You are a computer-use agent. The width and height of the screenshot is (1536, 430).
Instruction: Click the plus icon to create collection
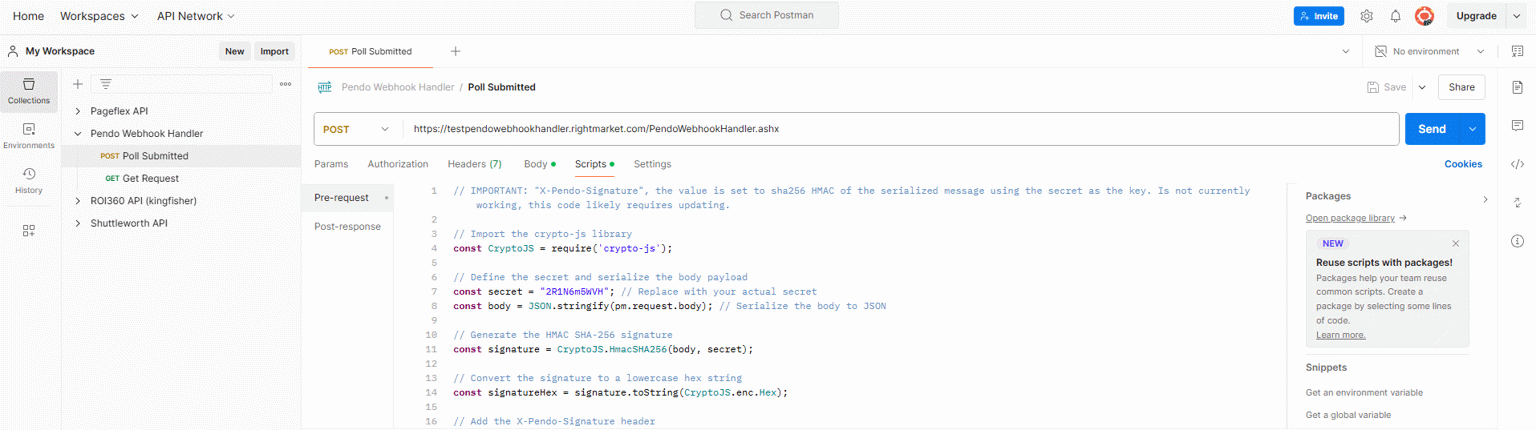[x=78, y=84]
